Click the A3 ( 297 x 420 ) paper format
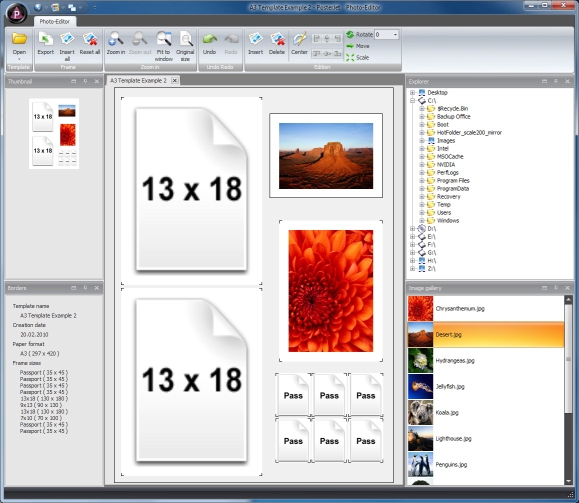Screen dimensions: 579x503 [40, 354]
